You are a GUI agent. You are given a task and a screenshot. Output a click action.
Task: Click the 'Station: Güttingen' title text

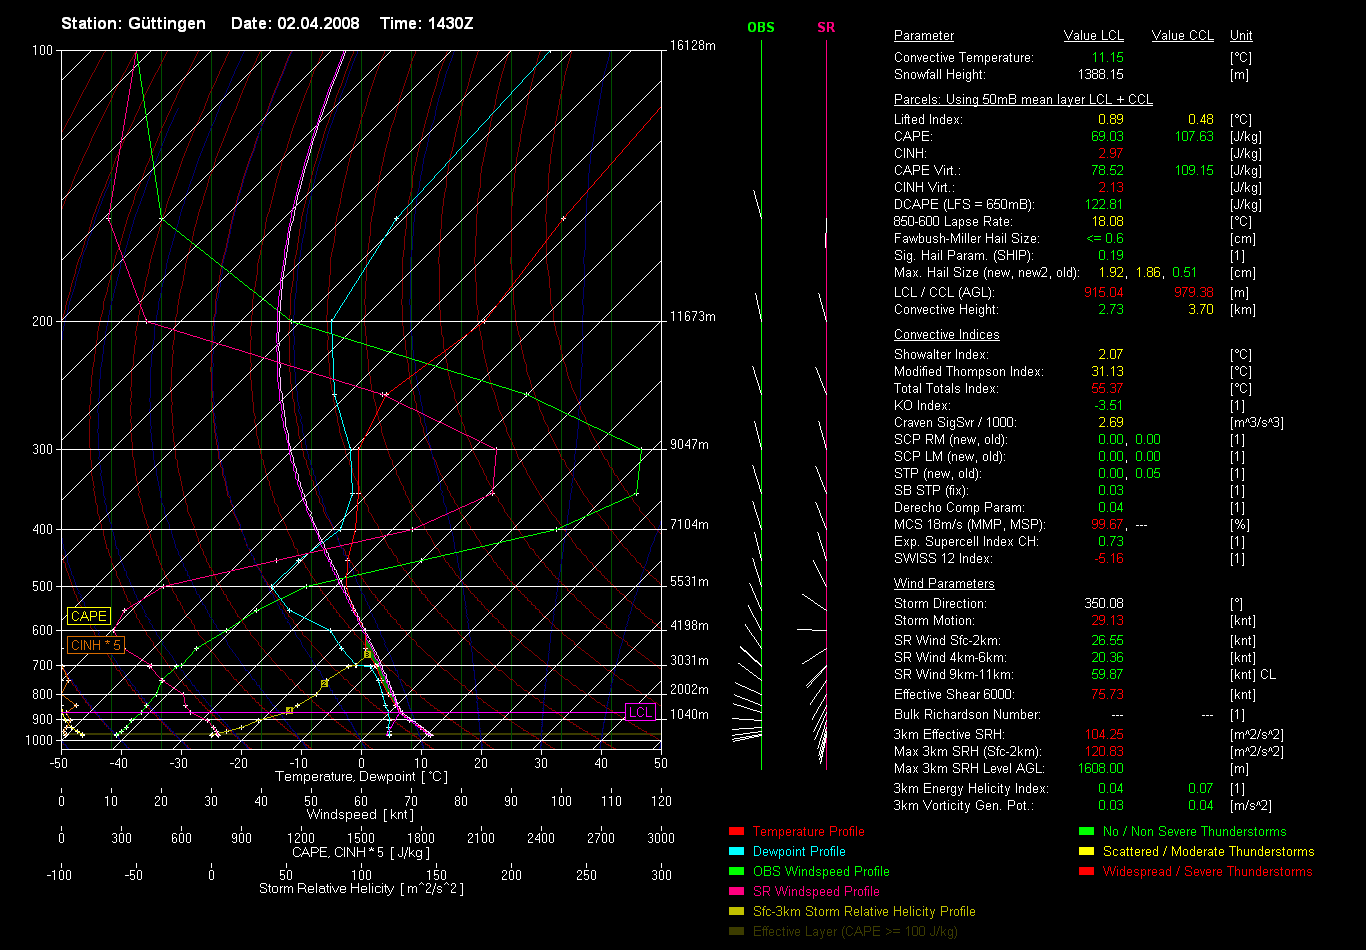[x=134, y=23]
